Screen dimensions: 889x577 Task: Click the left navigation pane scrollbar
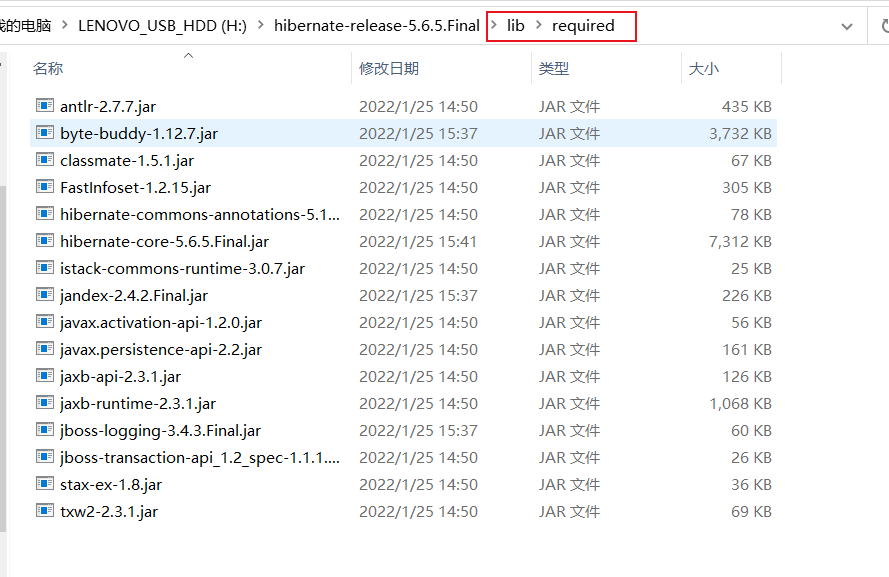3,359
